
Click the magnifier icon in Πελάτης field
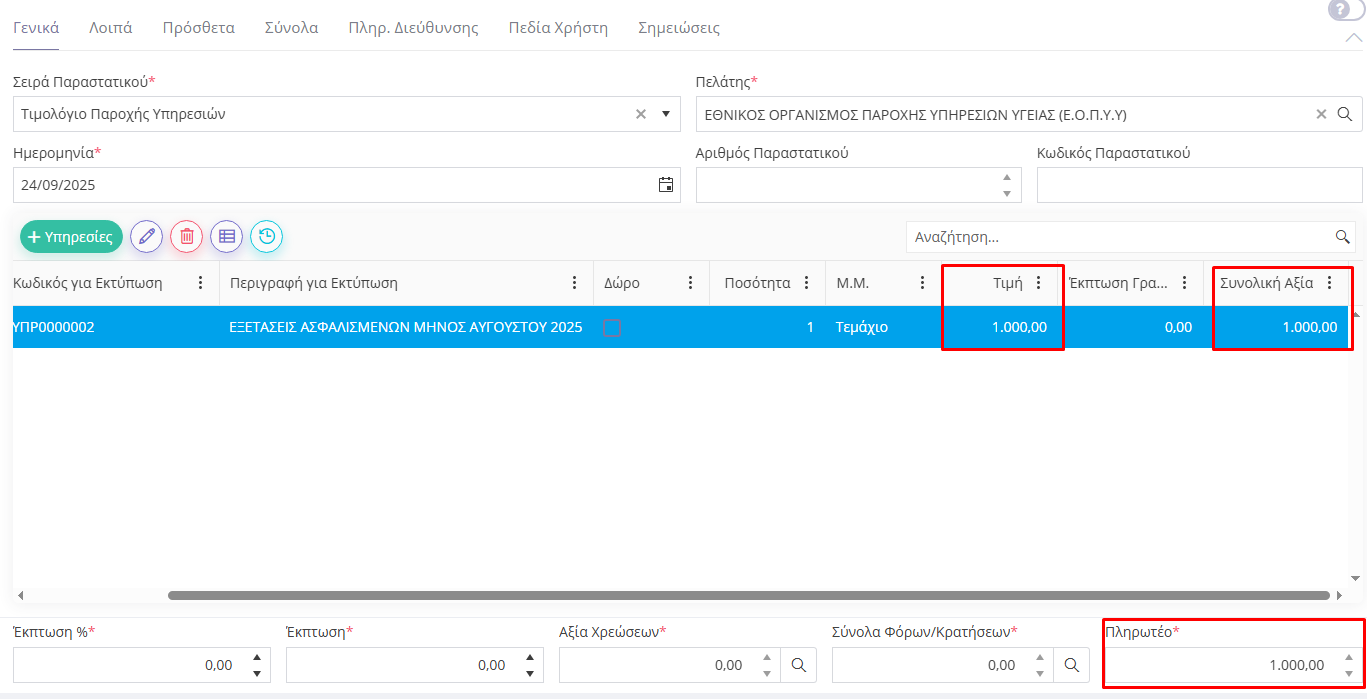click(1345, 114)
